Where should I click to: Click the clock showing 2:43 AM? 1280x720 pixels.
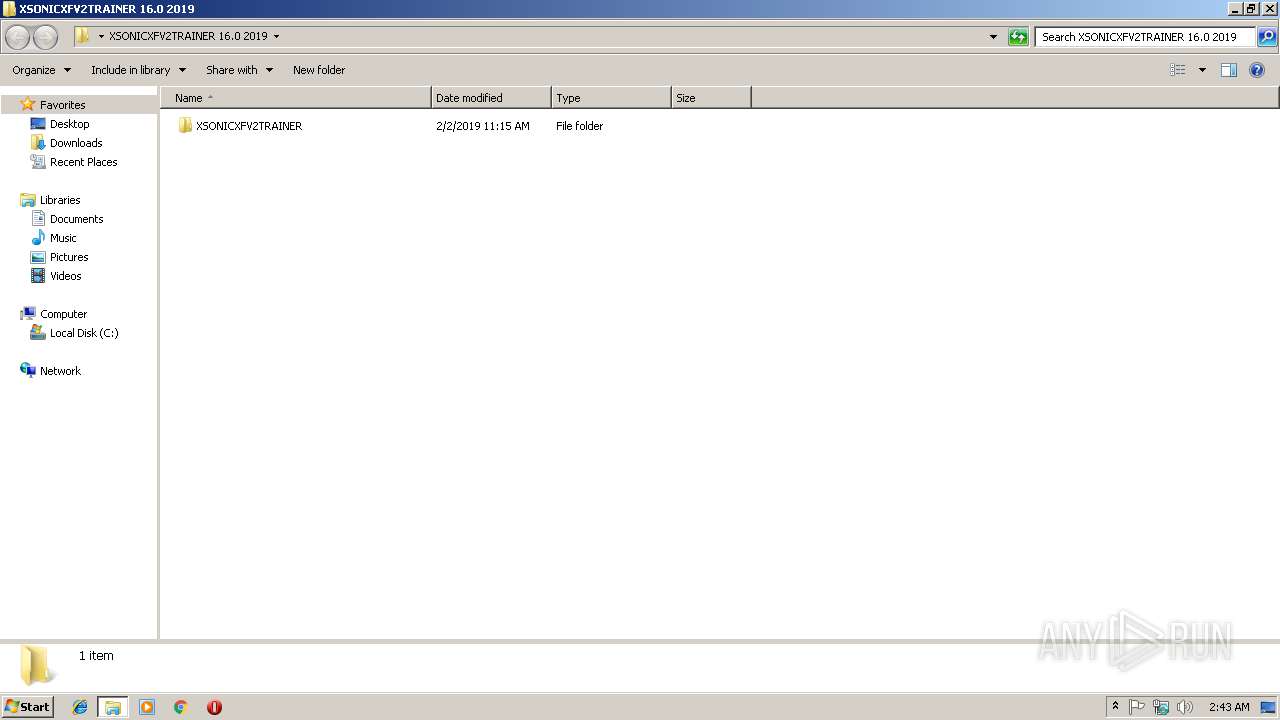(1229, 707)
